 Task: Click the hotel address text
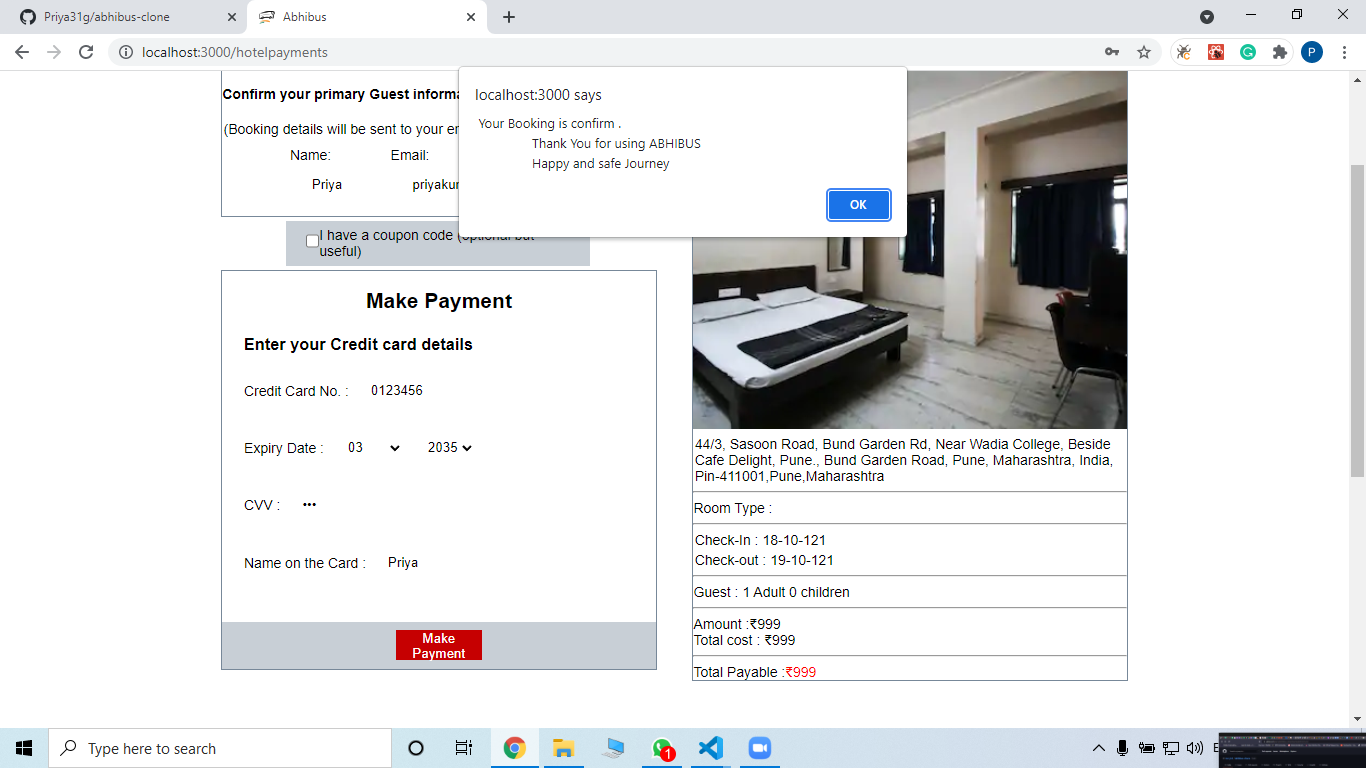904,460
